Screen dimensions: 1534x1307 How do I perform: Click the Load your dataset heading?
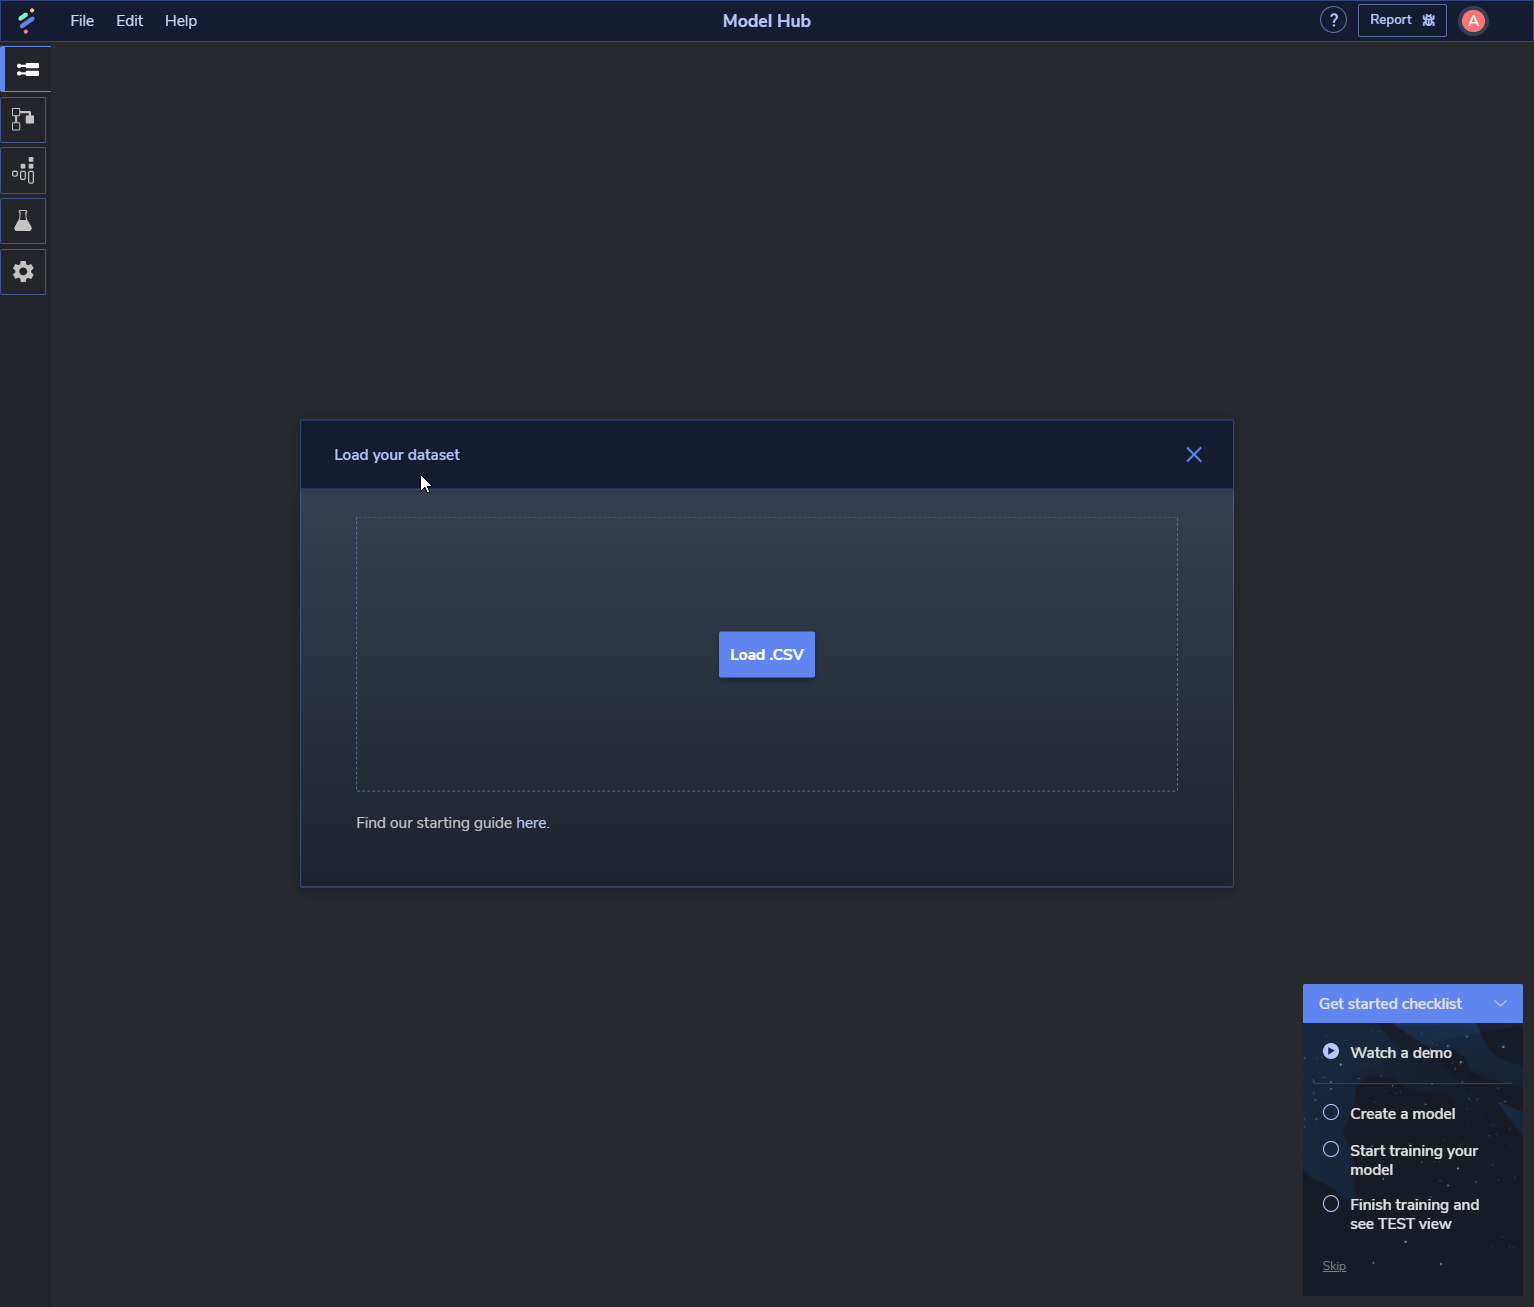tap(397, 455)
